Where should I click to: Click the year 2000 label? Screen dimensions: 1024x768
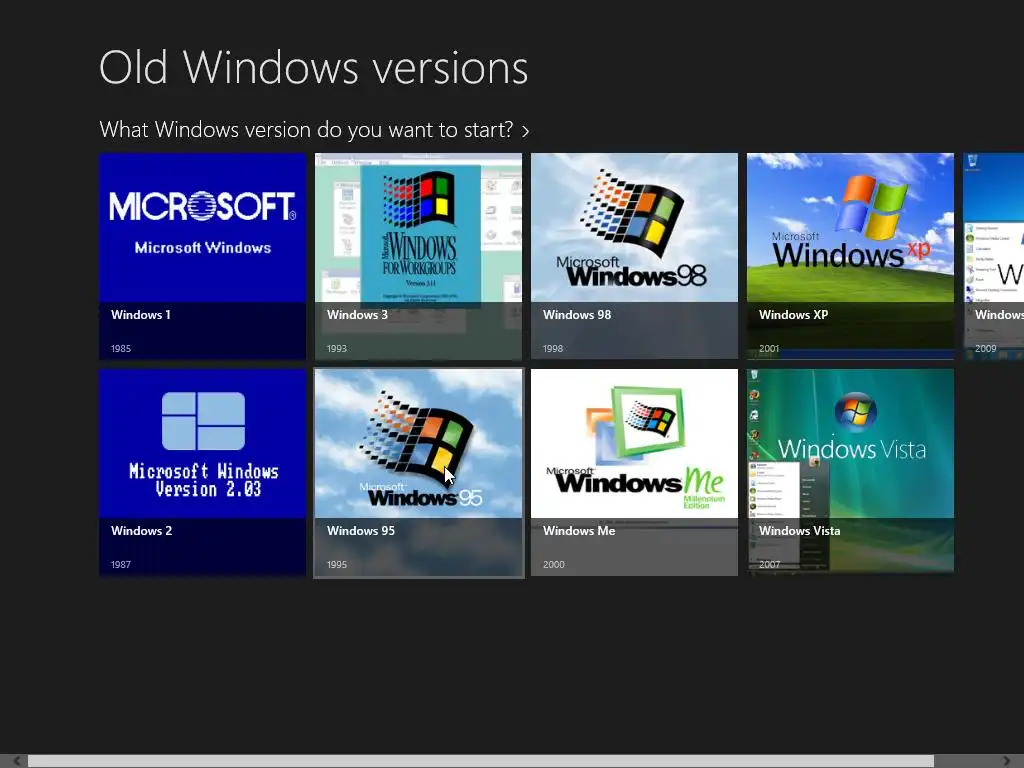coord(554,565)
